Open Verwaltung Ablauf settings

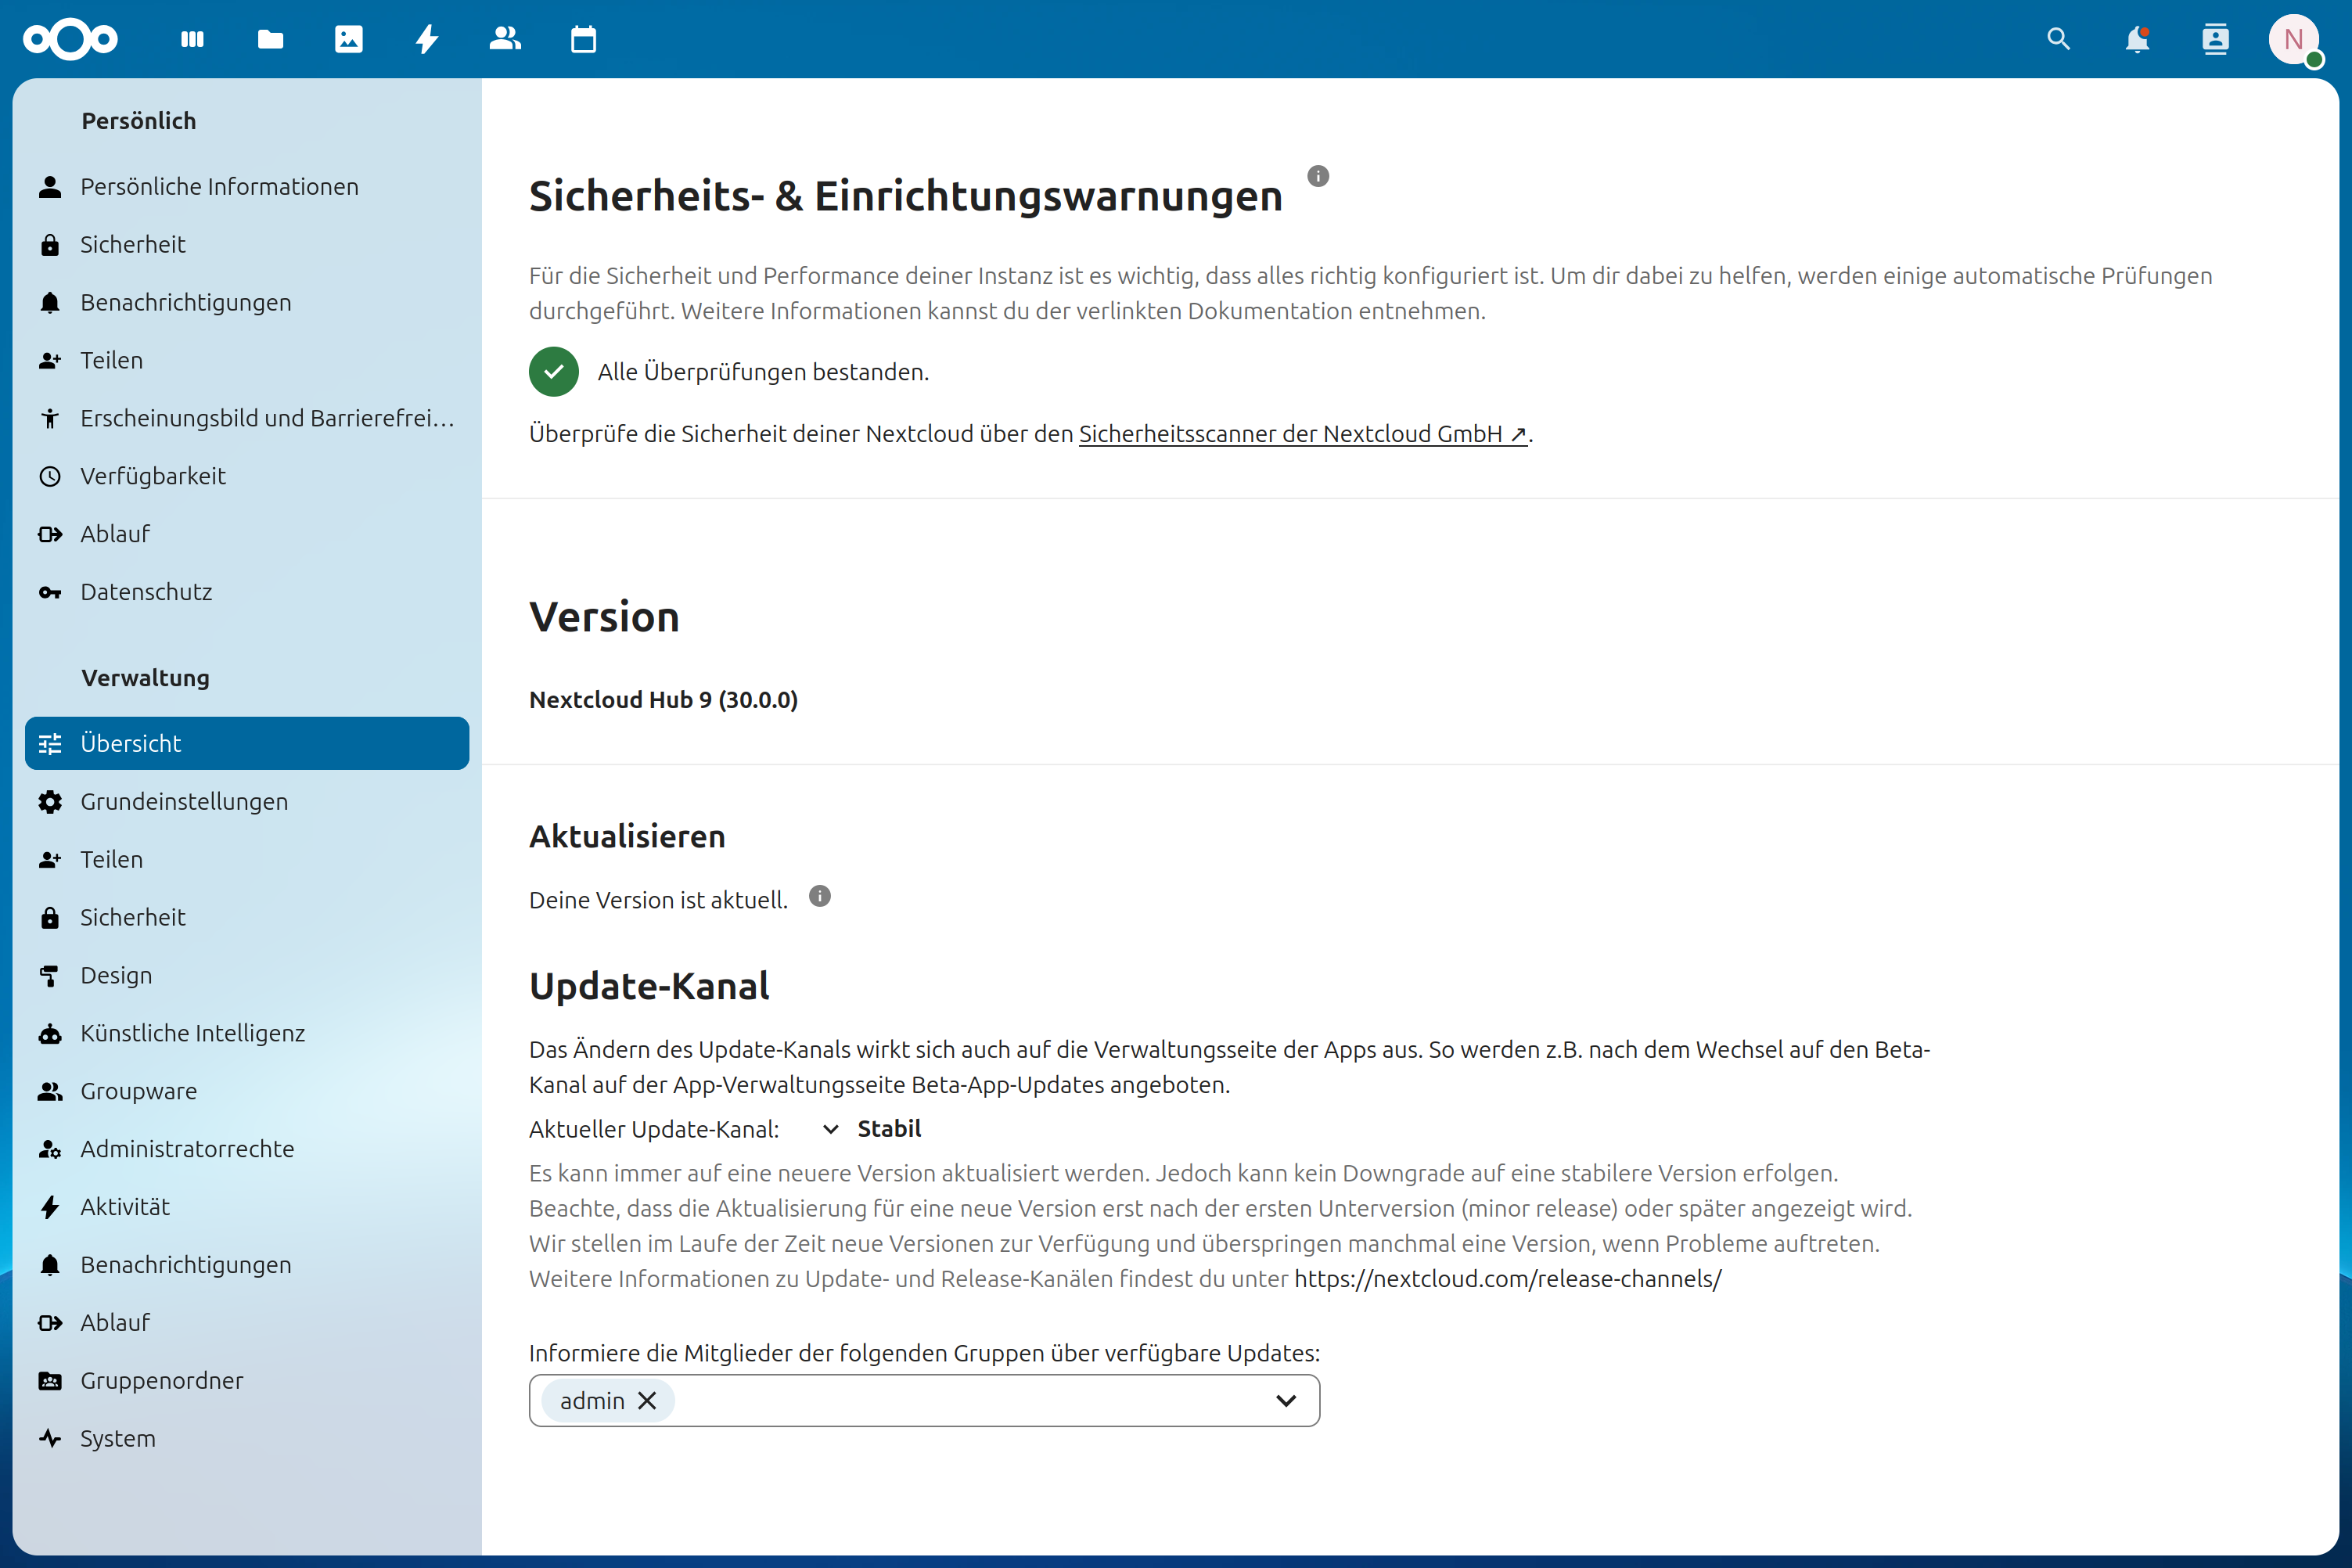(x=247, y=1323)
